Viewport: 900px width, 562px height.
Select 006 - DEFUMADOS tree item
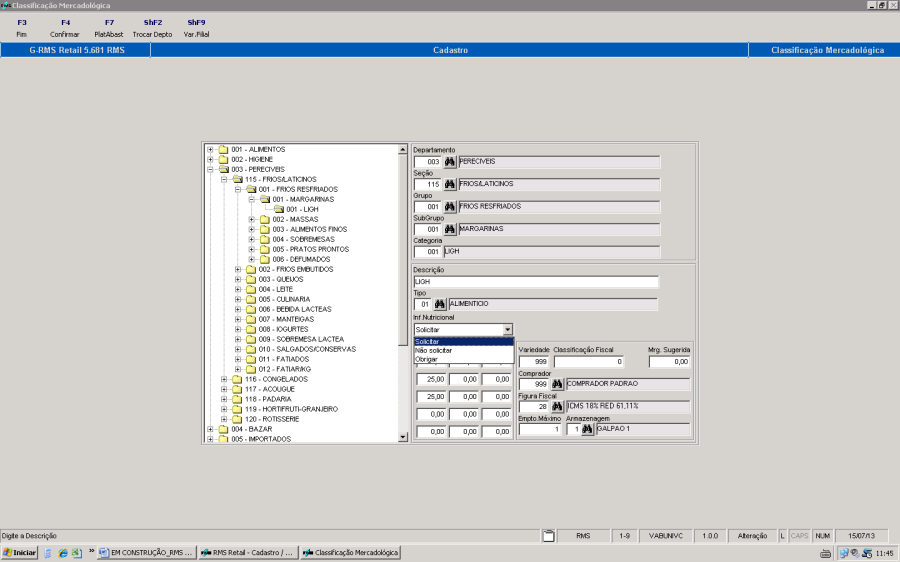[301, 259]
